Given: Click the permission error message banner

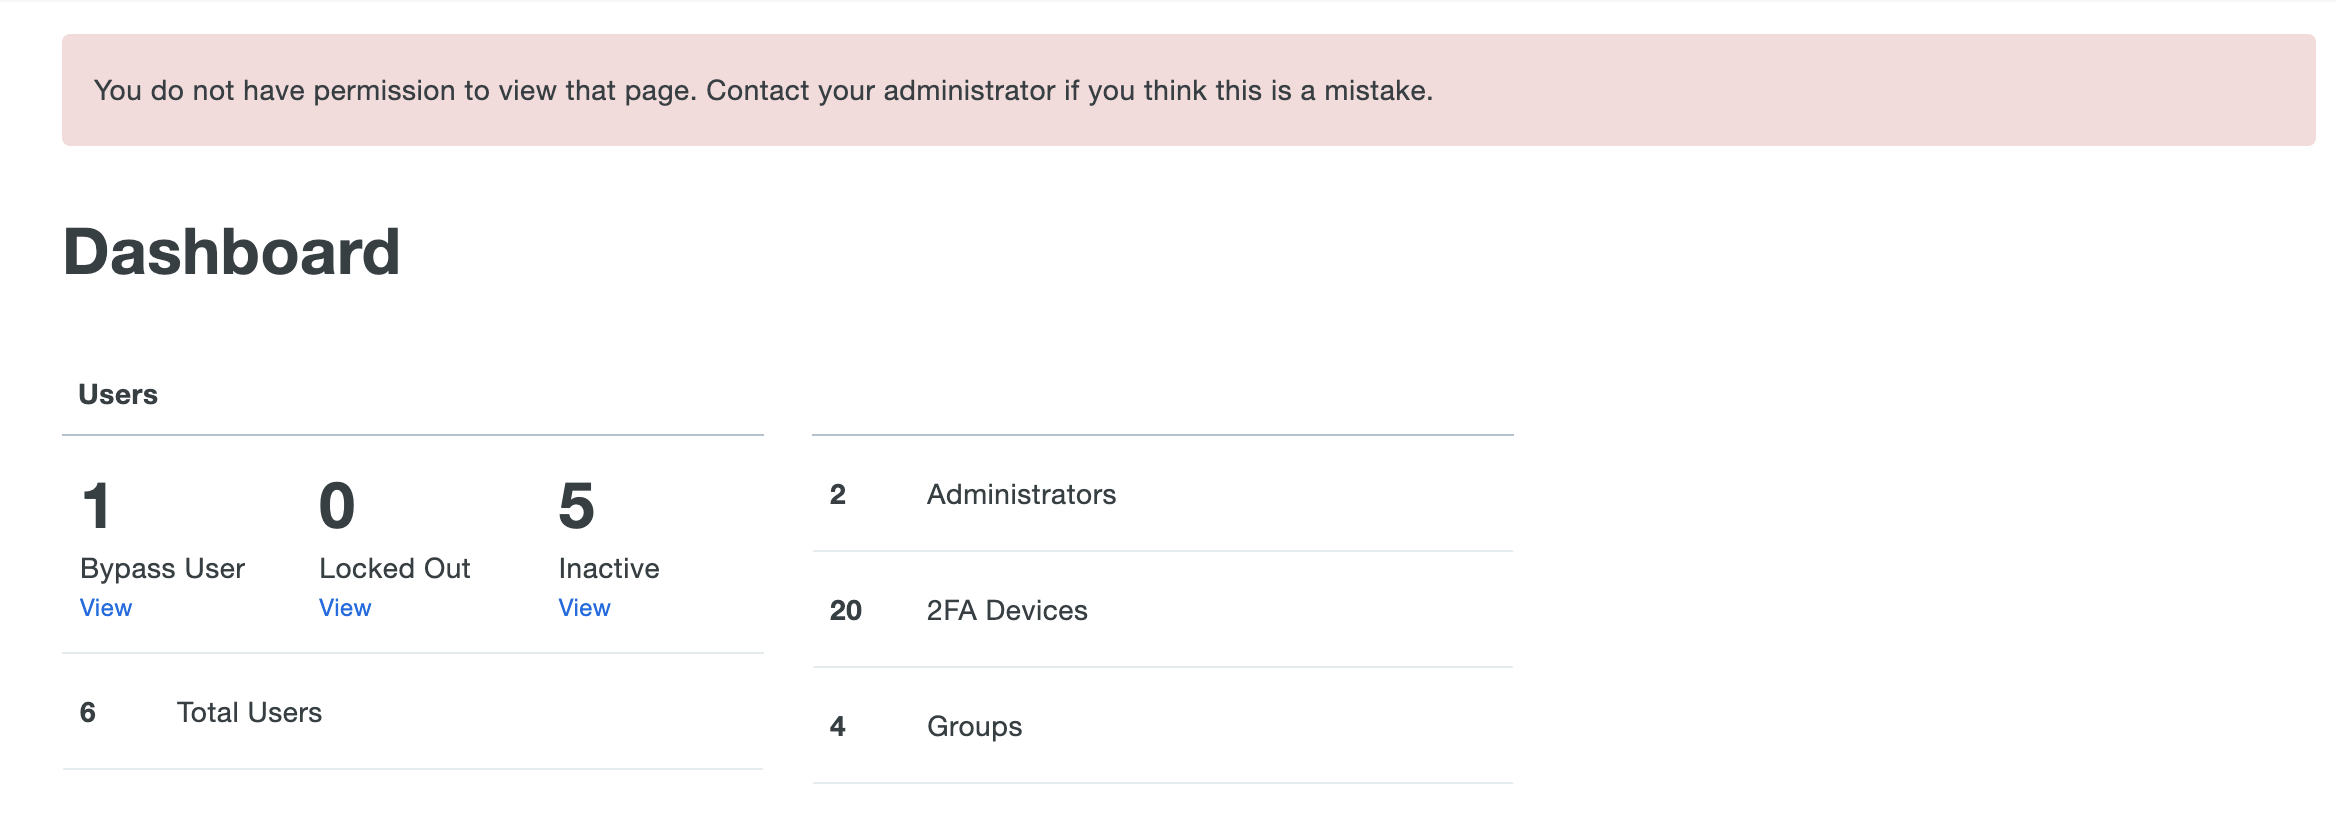Looking at the screenshot, I should pos(764,91).
